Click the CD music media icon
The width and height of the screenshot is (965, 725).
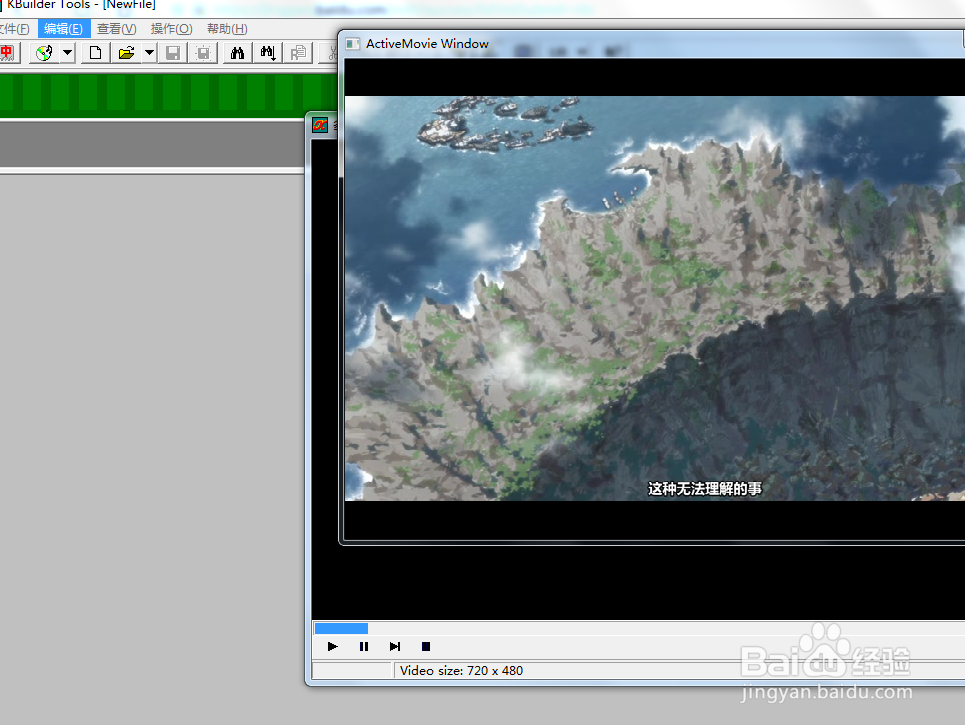tap(44, 53)
